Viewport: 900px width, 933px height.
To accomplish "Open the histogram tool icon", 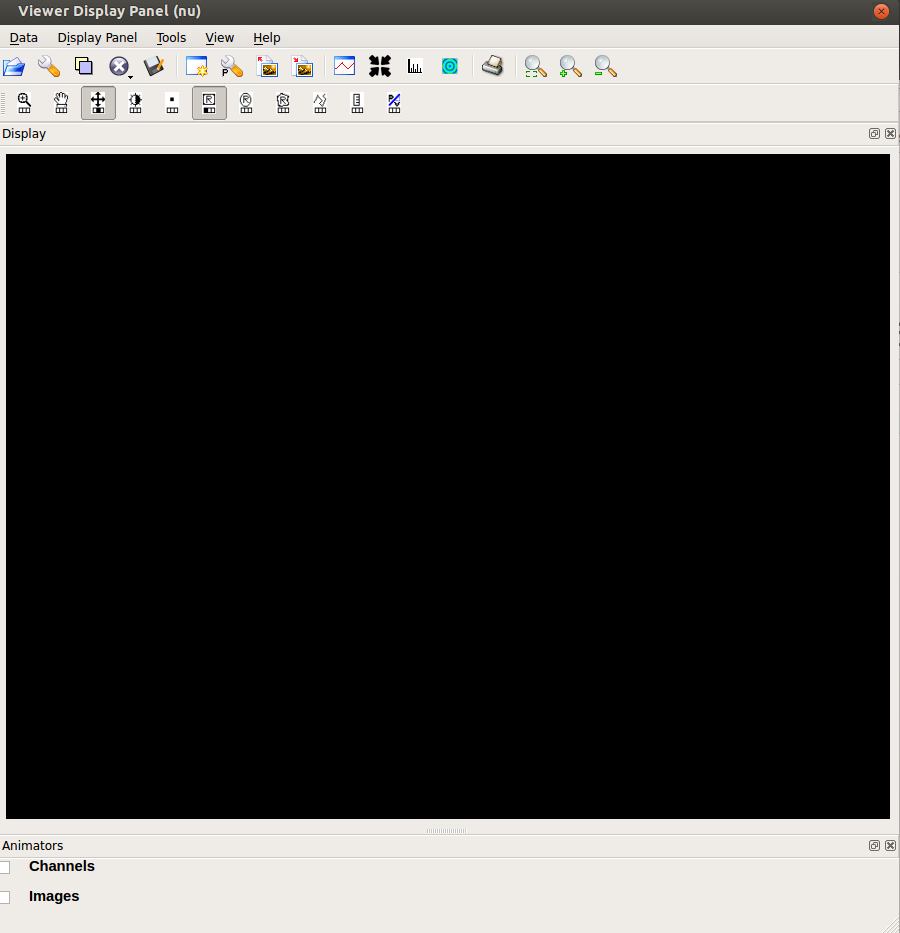I will 415,66.
